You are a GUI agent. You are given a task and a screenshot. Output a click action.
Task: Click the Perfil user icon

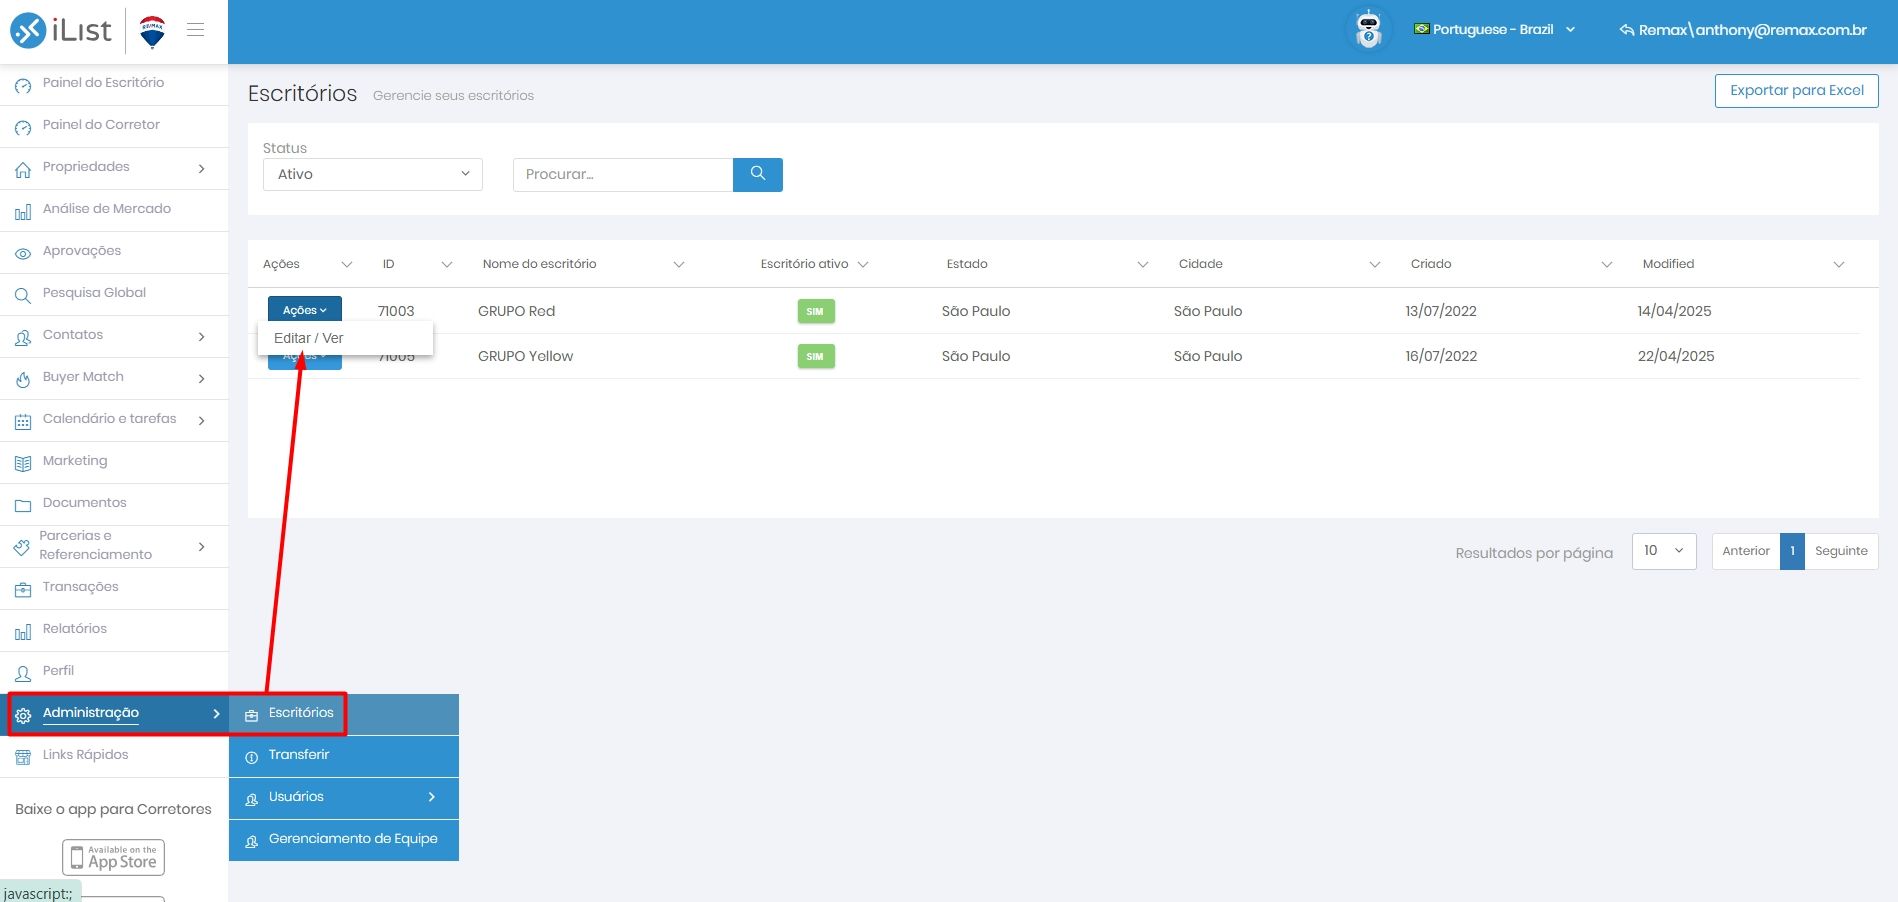click(23, 673)
